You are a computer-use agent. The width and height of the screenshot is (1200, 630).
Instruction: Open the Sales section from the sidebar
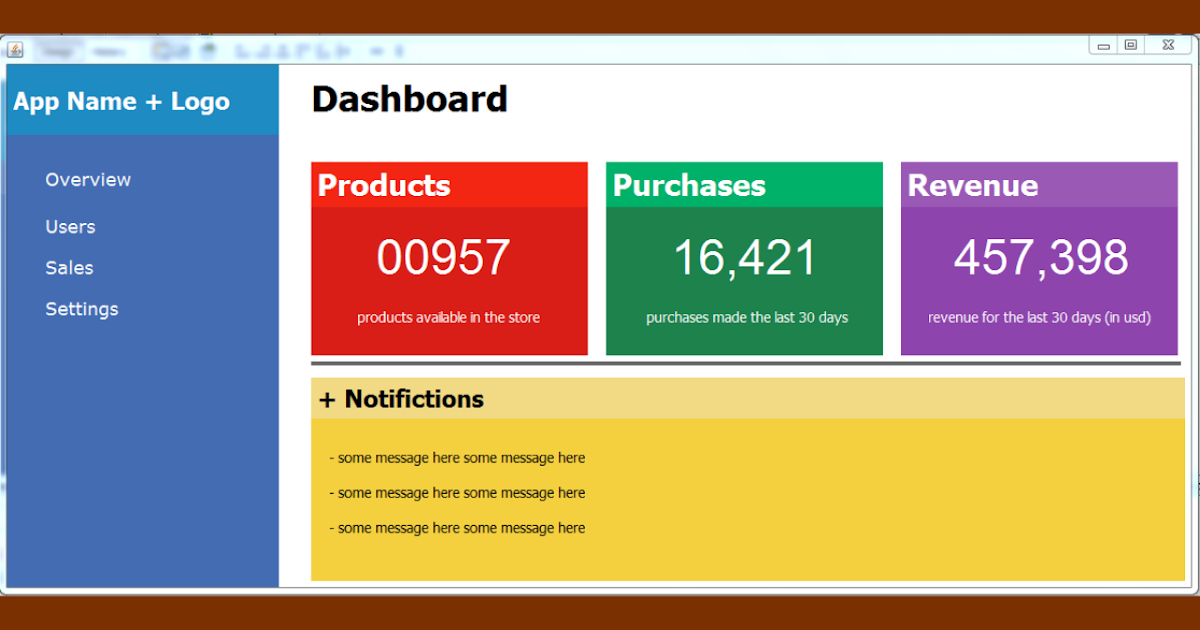tap(69, 268)
